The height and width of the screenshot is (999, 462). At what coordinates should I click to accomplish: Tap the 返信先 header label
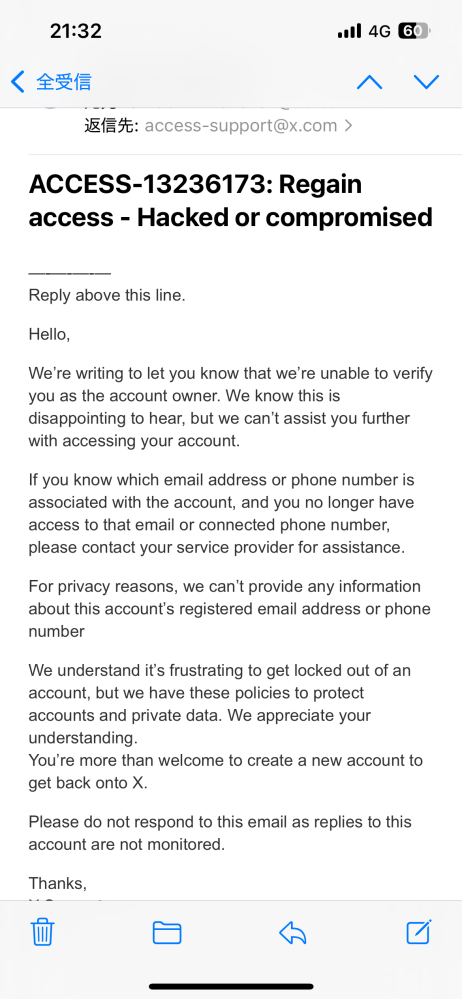pyautogui.click(x=112, y=126)
